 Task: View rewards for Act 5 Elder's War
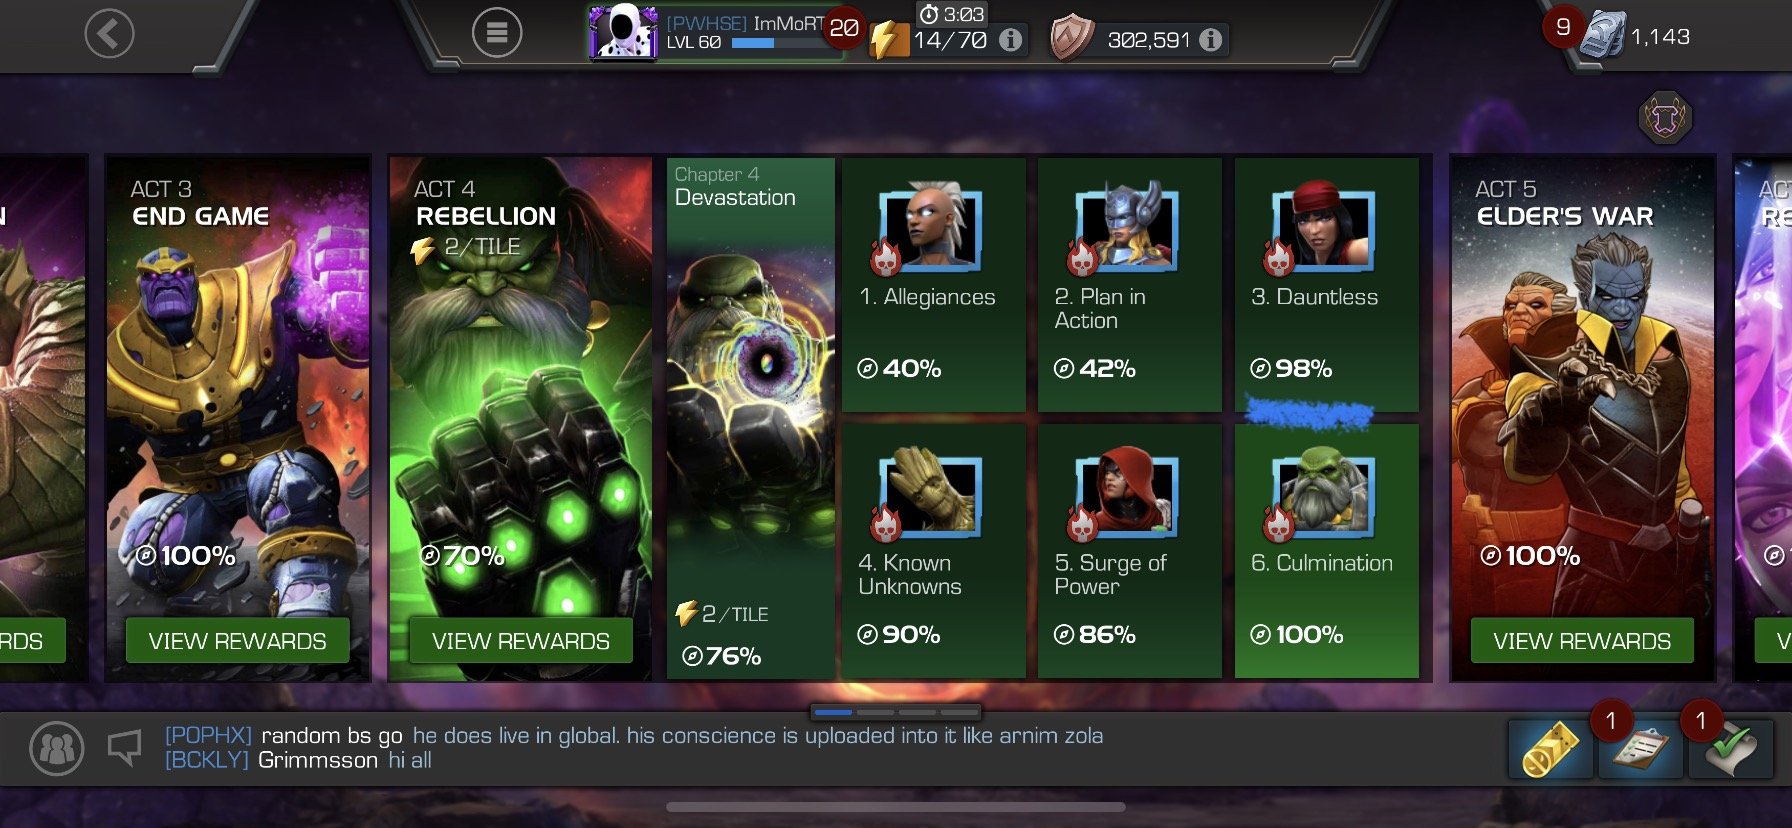[x=1582, y=641]
